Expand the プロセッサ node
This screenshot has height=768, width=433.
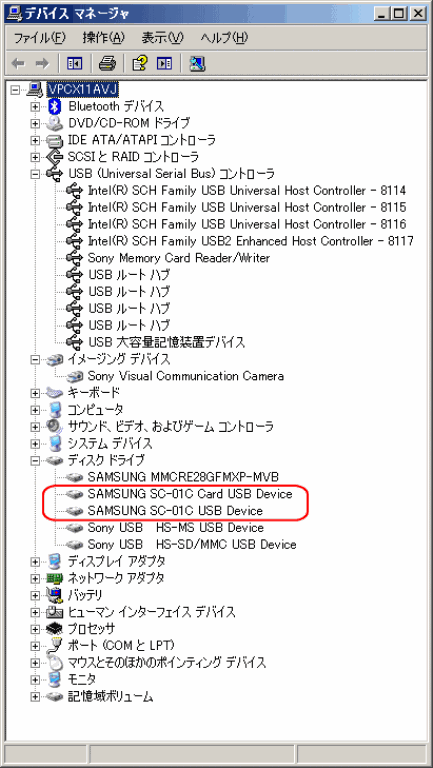coord(35,629)
